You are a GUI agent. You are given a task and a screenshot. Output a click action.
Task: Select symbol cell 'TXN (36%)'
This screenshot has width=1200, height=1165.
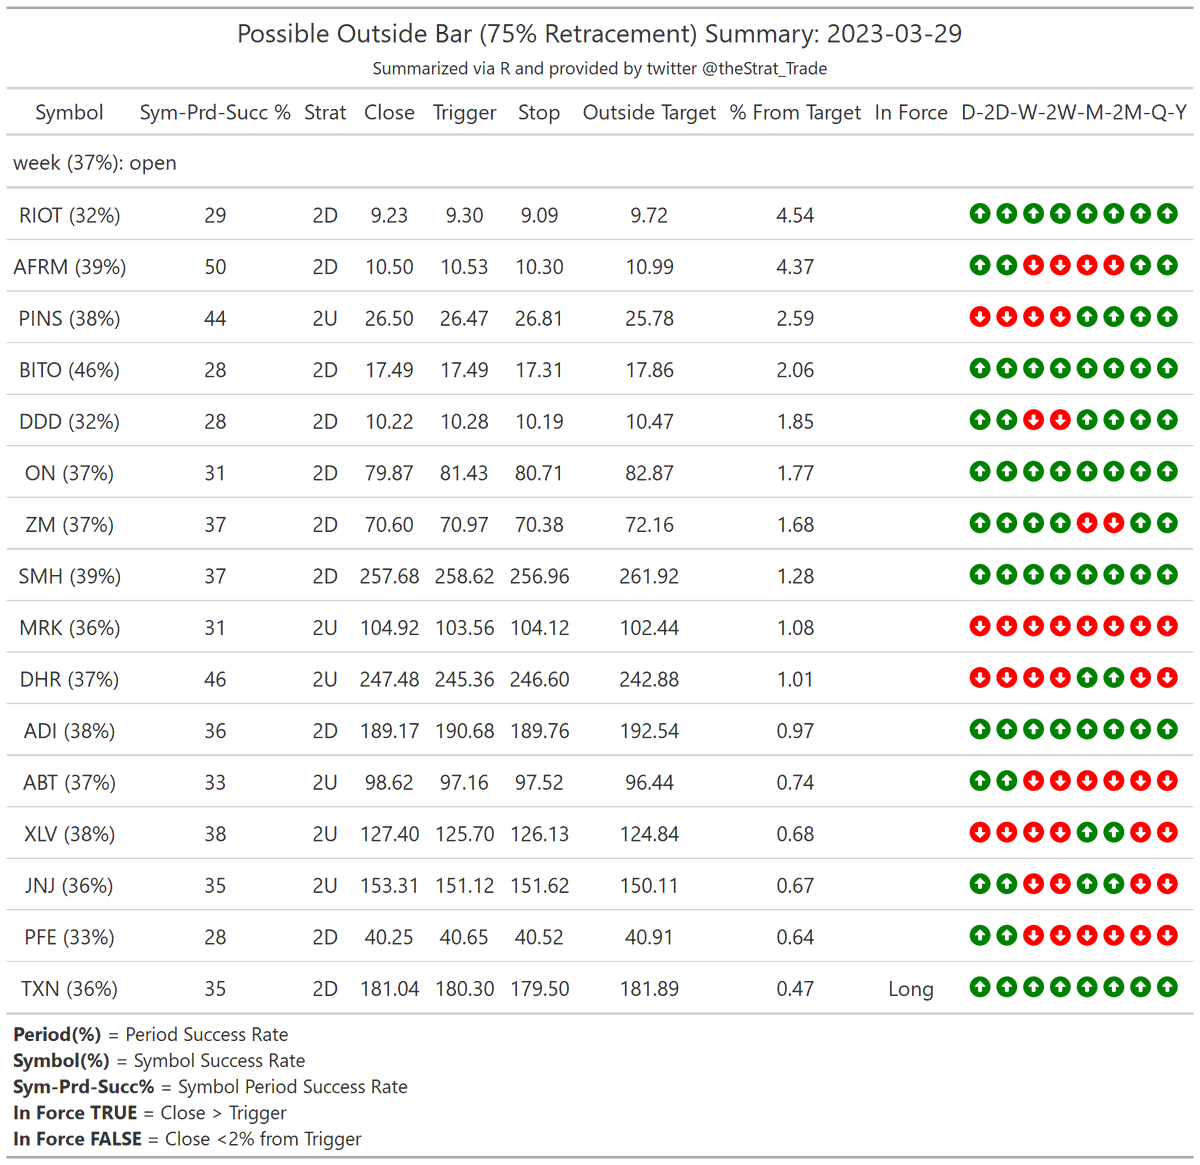(x=69, y=989)
